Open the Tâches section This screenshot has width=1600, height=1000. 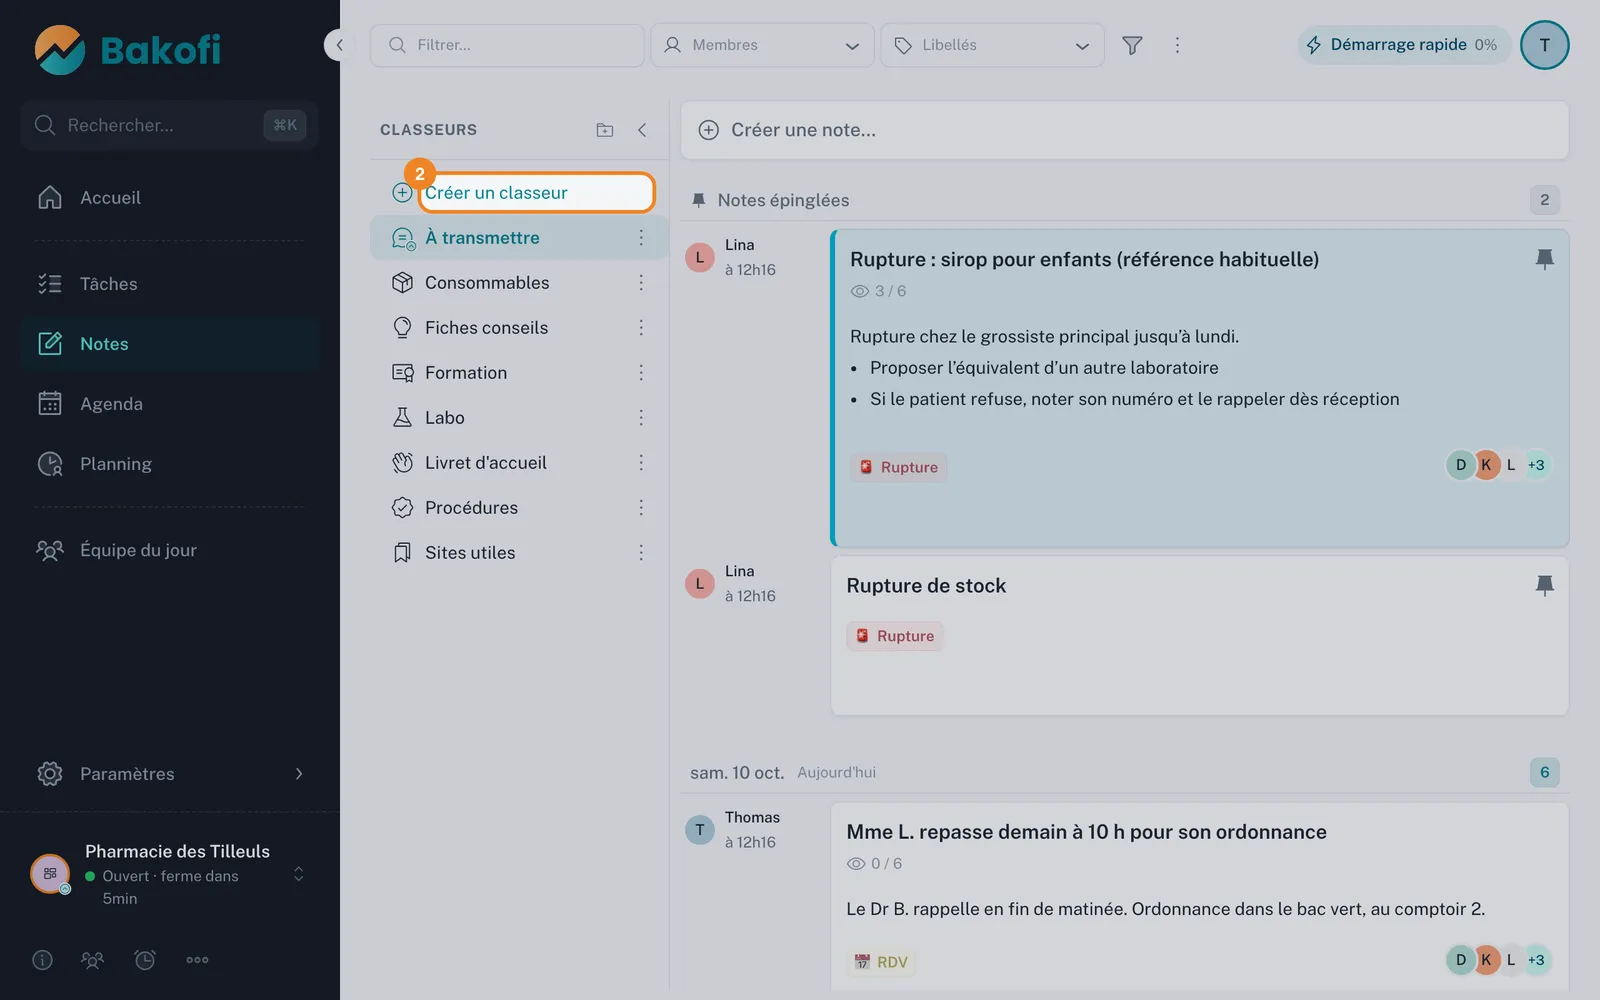(170, 284)
